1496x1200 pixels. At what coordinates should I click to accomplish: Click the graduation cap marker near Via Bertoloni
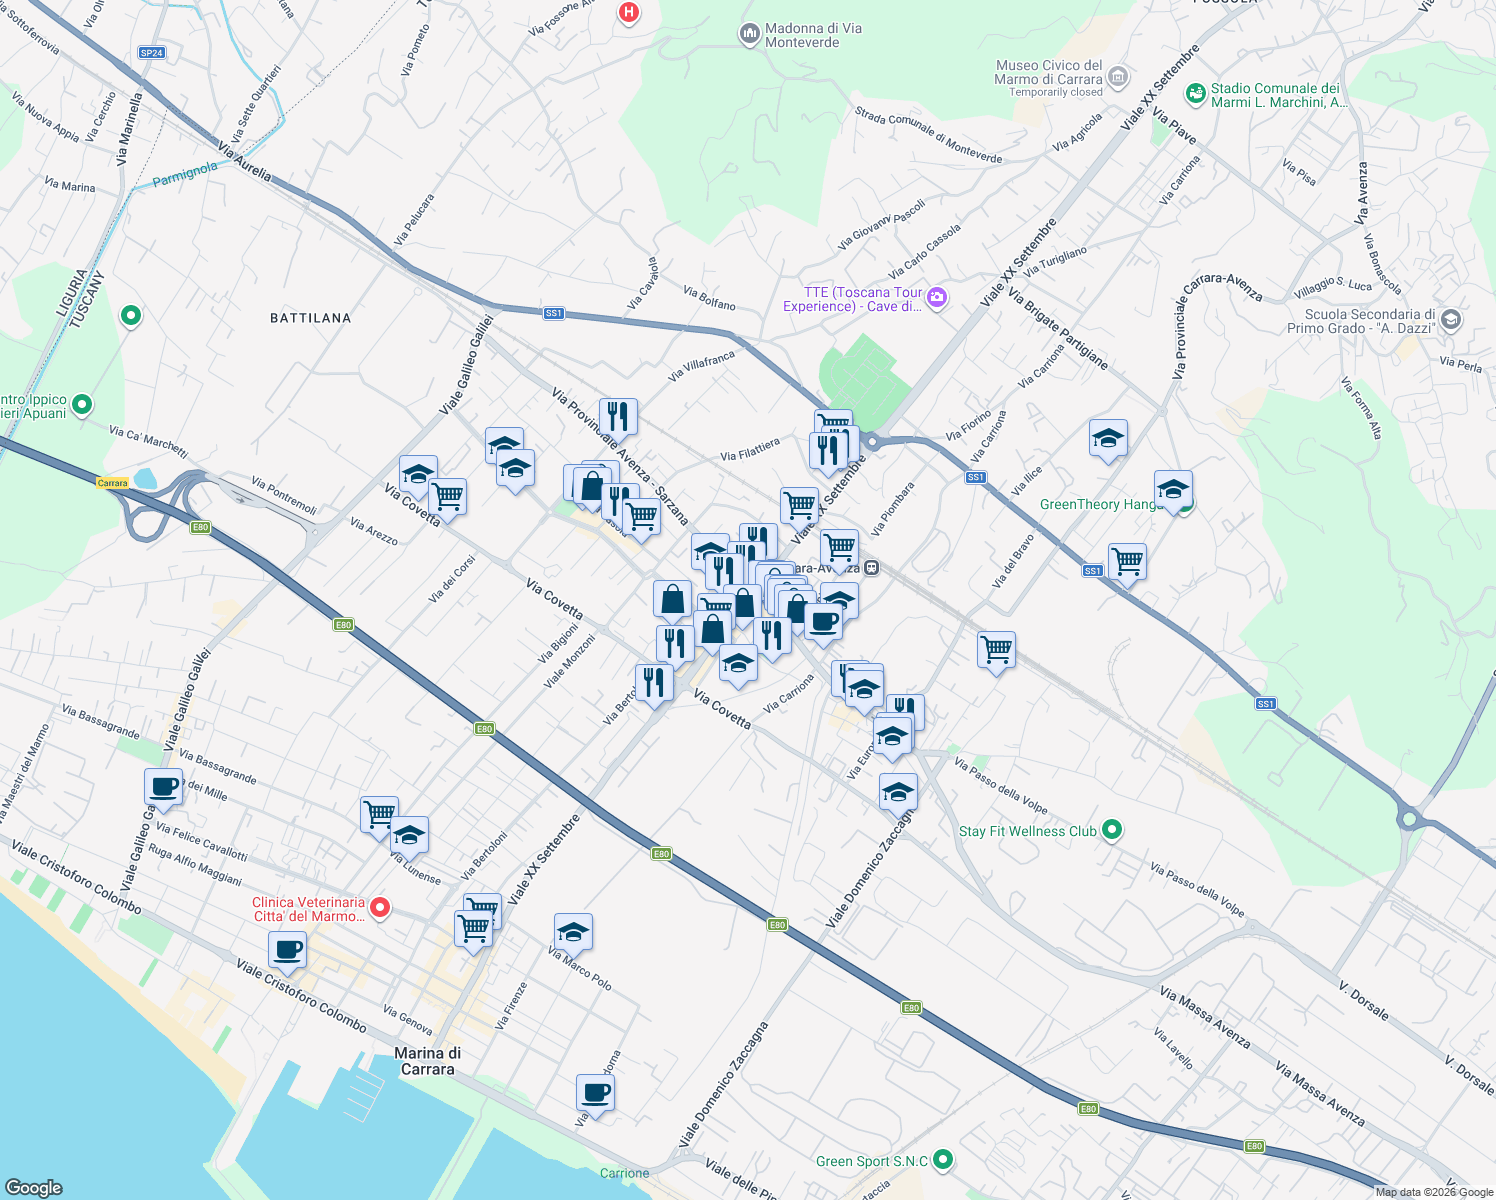(409, 835)
